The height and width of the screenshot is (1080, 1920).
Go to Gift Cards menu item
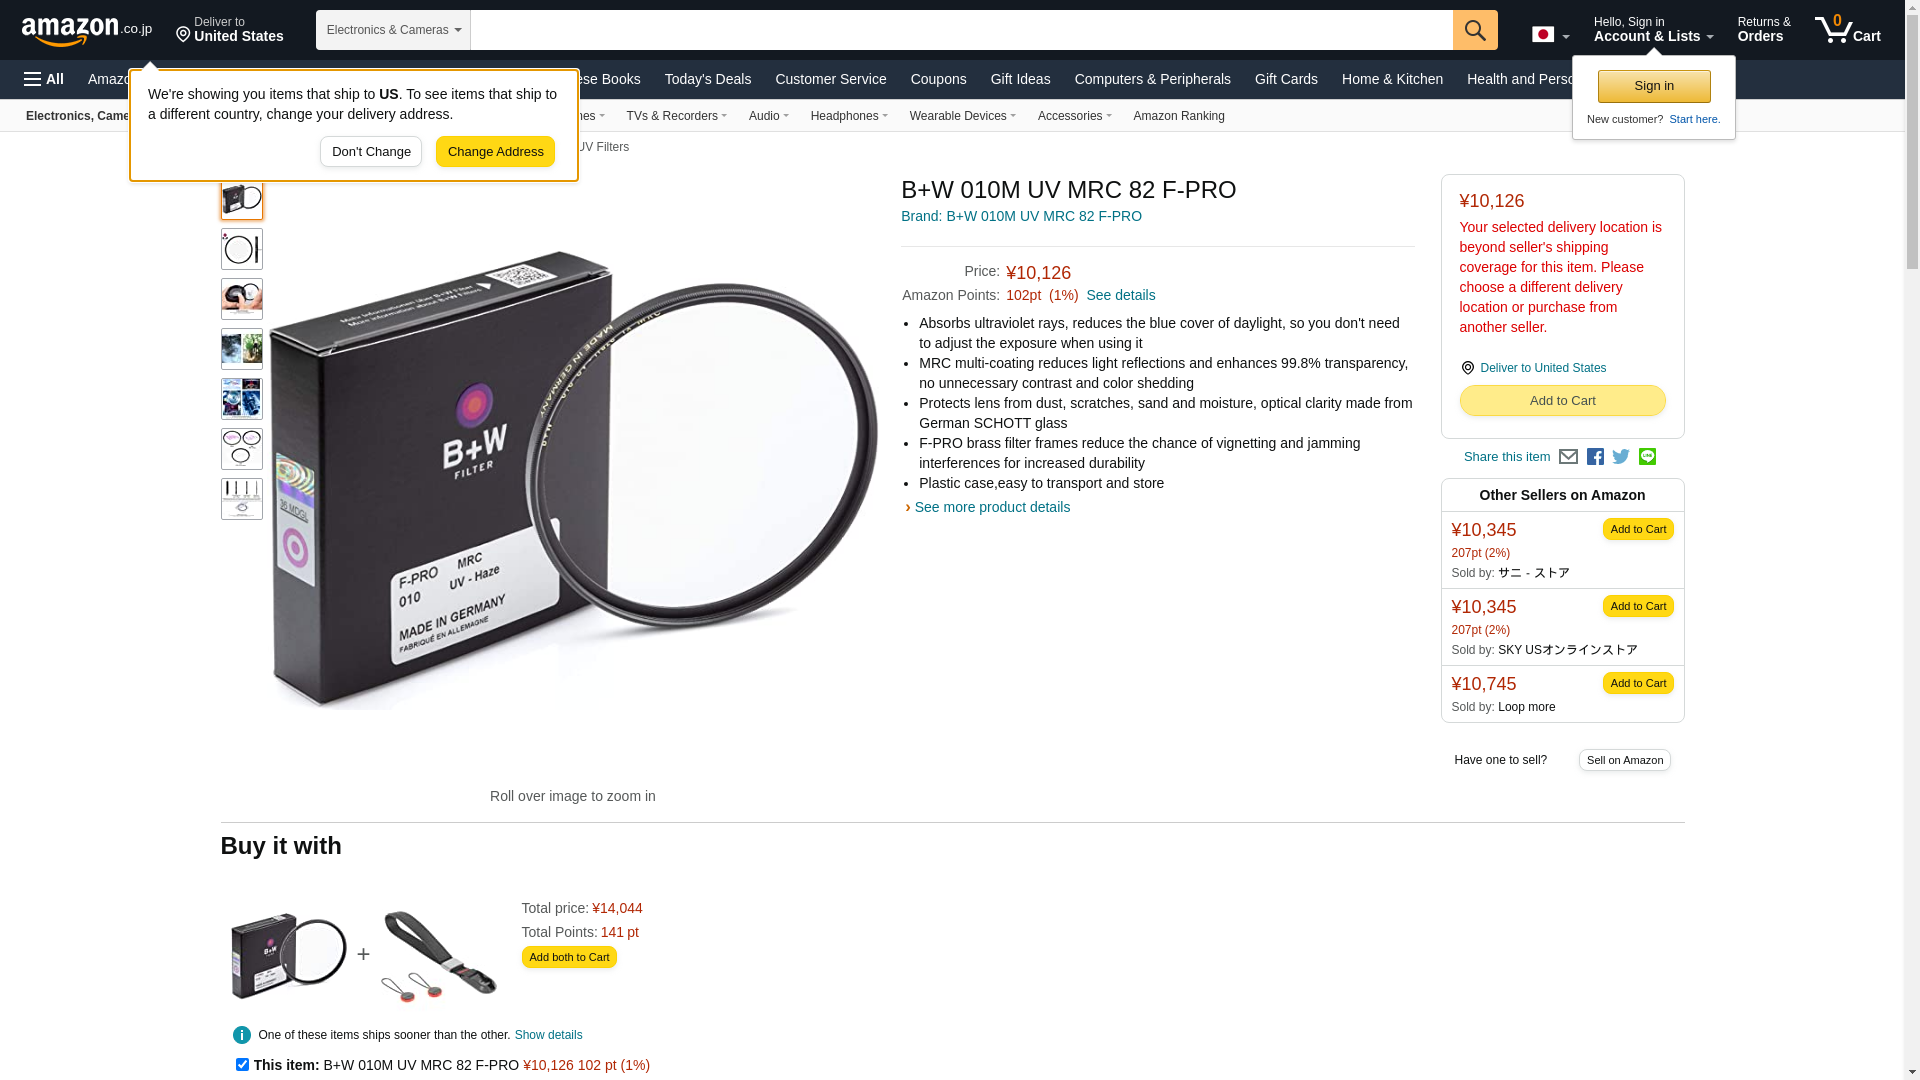[x=1286, y=79]
